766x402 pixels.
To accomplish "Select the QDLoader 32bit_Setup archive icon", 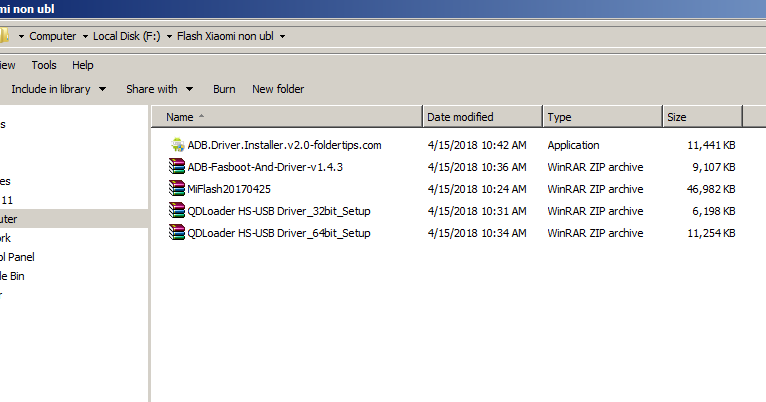I will point(177,211).
